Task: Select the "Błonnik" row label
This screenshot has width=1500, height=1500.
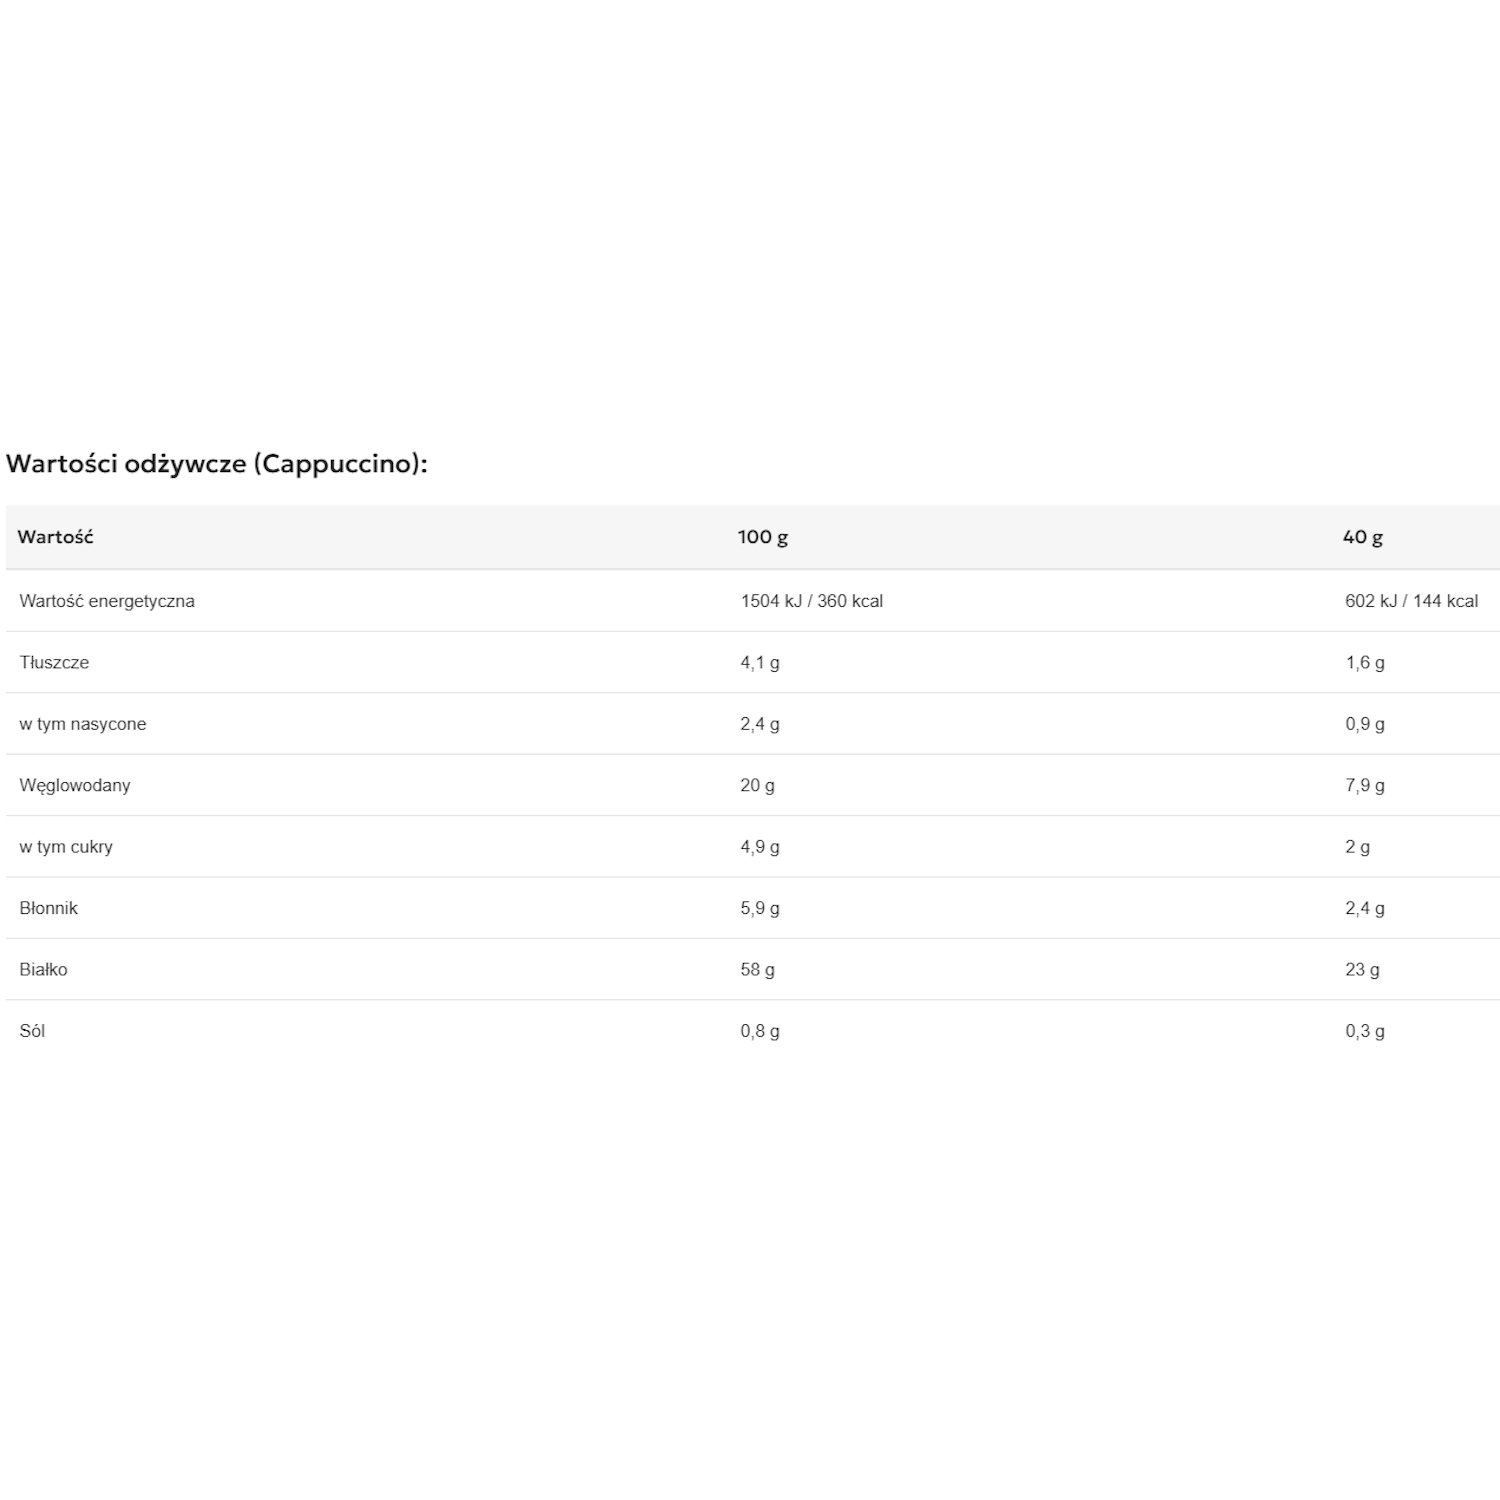Action: coord(48,908)
